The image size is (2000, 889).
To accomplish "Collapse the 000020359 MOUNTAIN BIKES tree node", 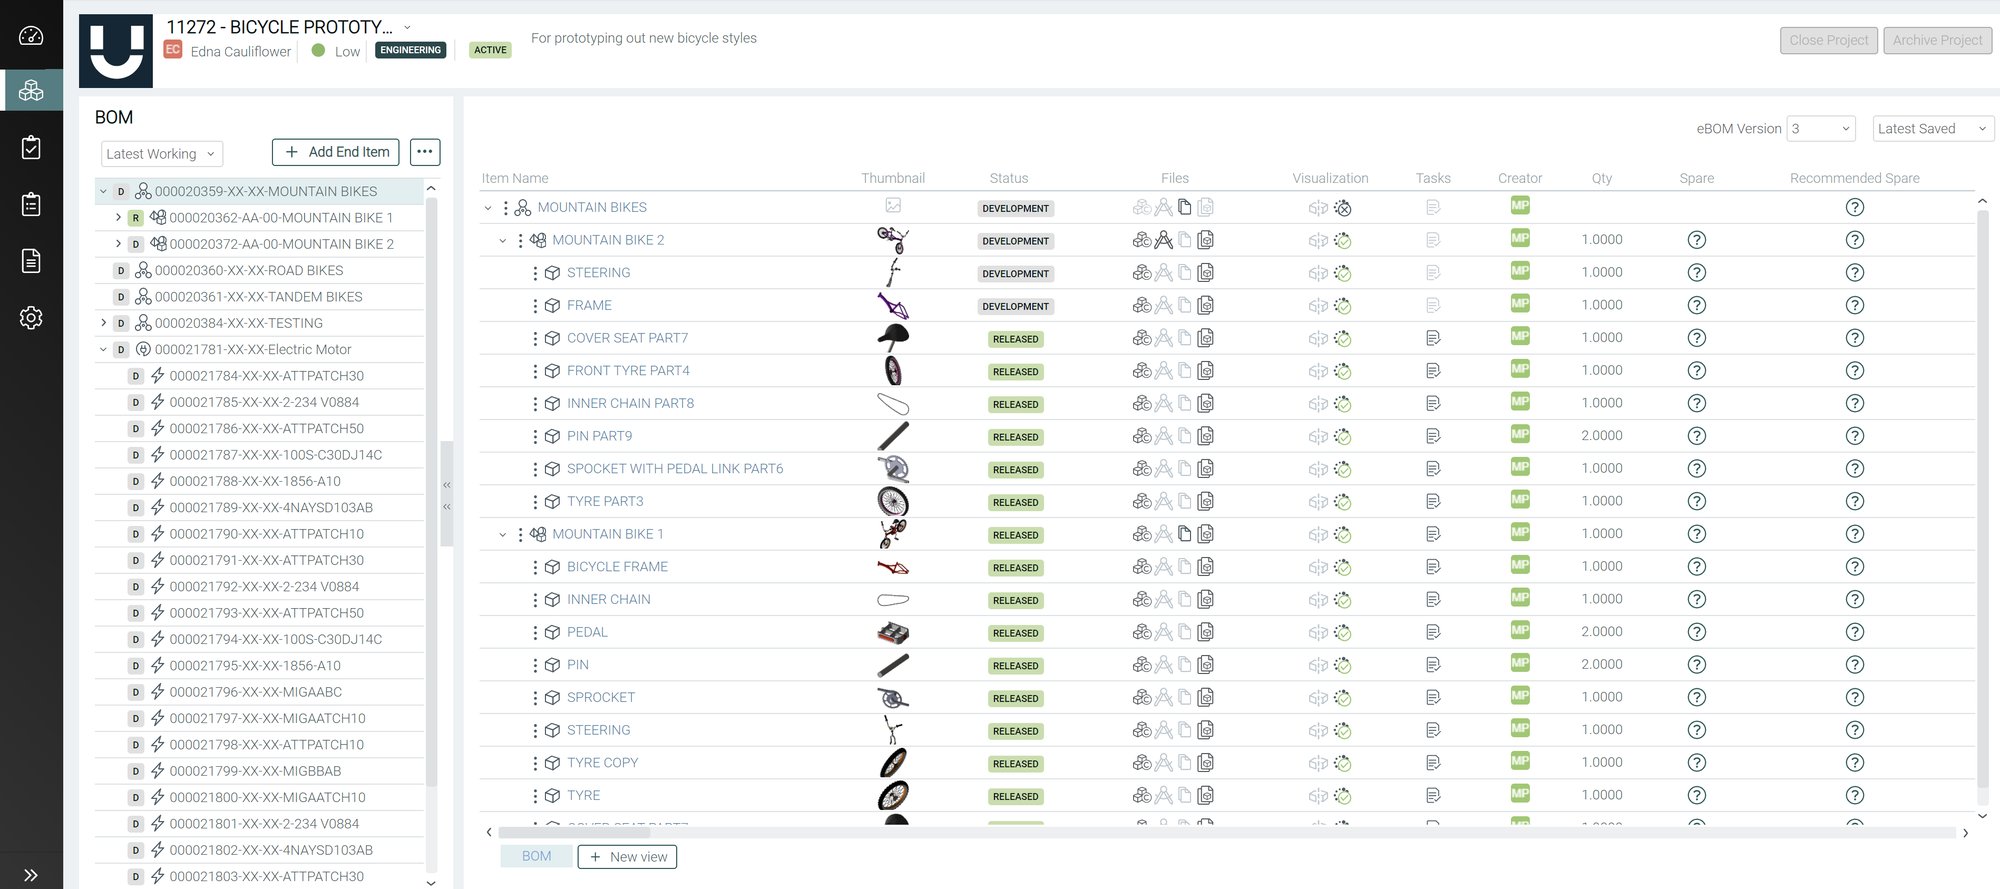I will pos(103,191).
